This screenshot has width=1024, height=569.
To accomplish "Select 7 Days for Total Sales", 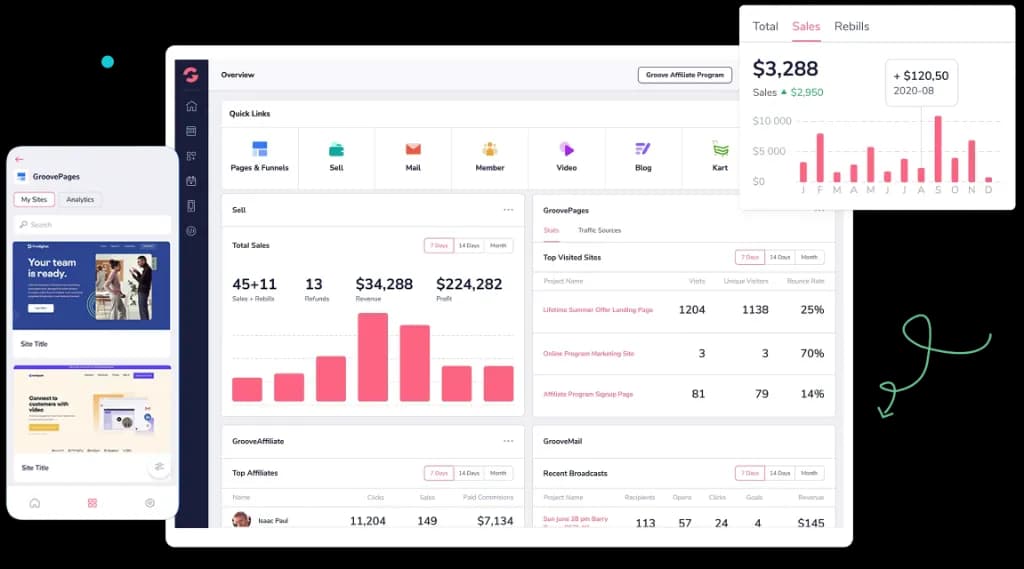I will [x=439, y=246].
